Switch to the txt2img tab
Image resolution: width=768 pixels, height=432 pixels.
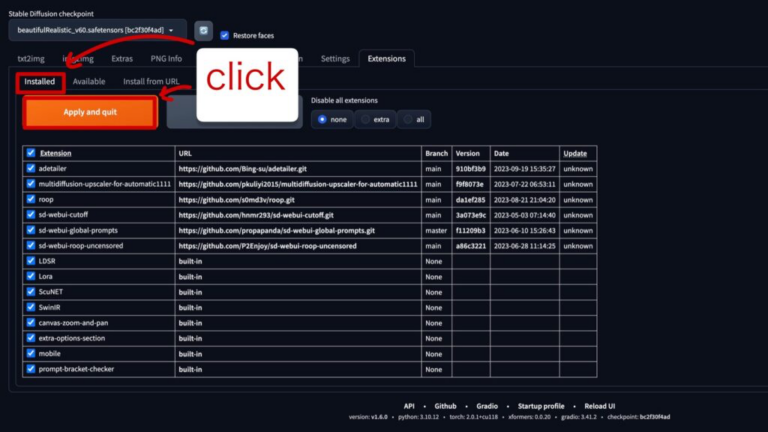tap(32, 59)
